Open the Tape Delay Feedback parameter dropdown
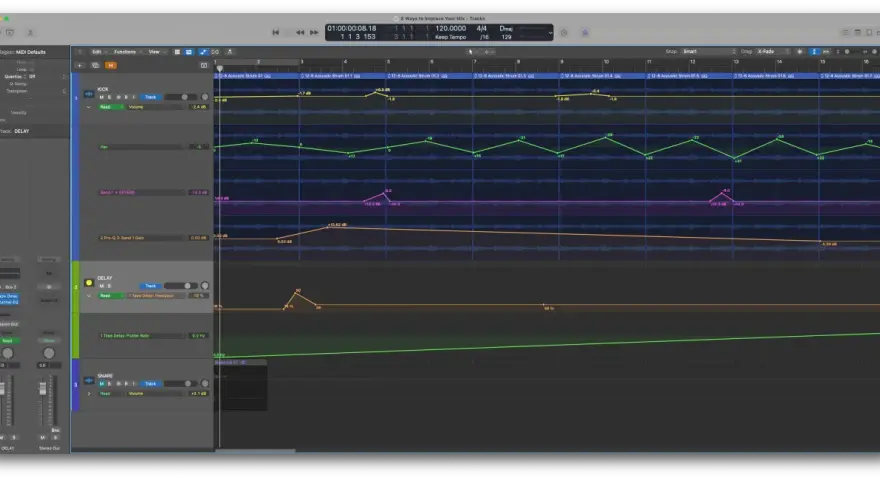880x480 pixels. pyautogui.click(x=155, y=296)
